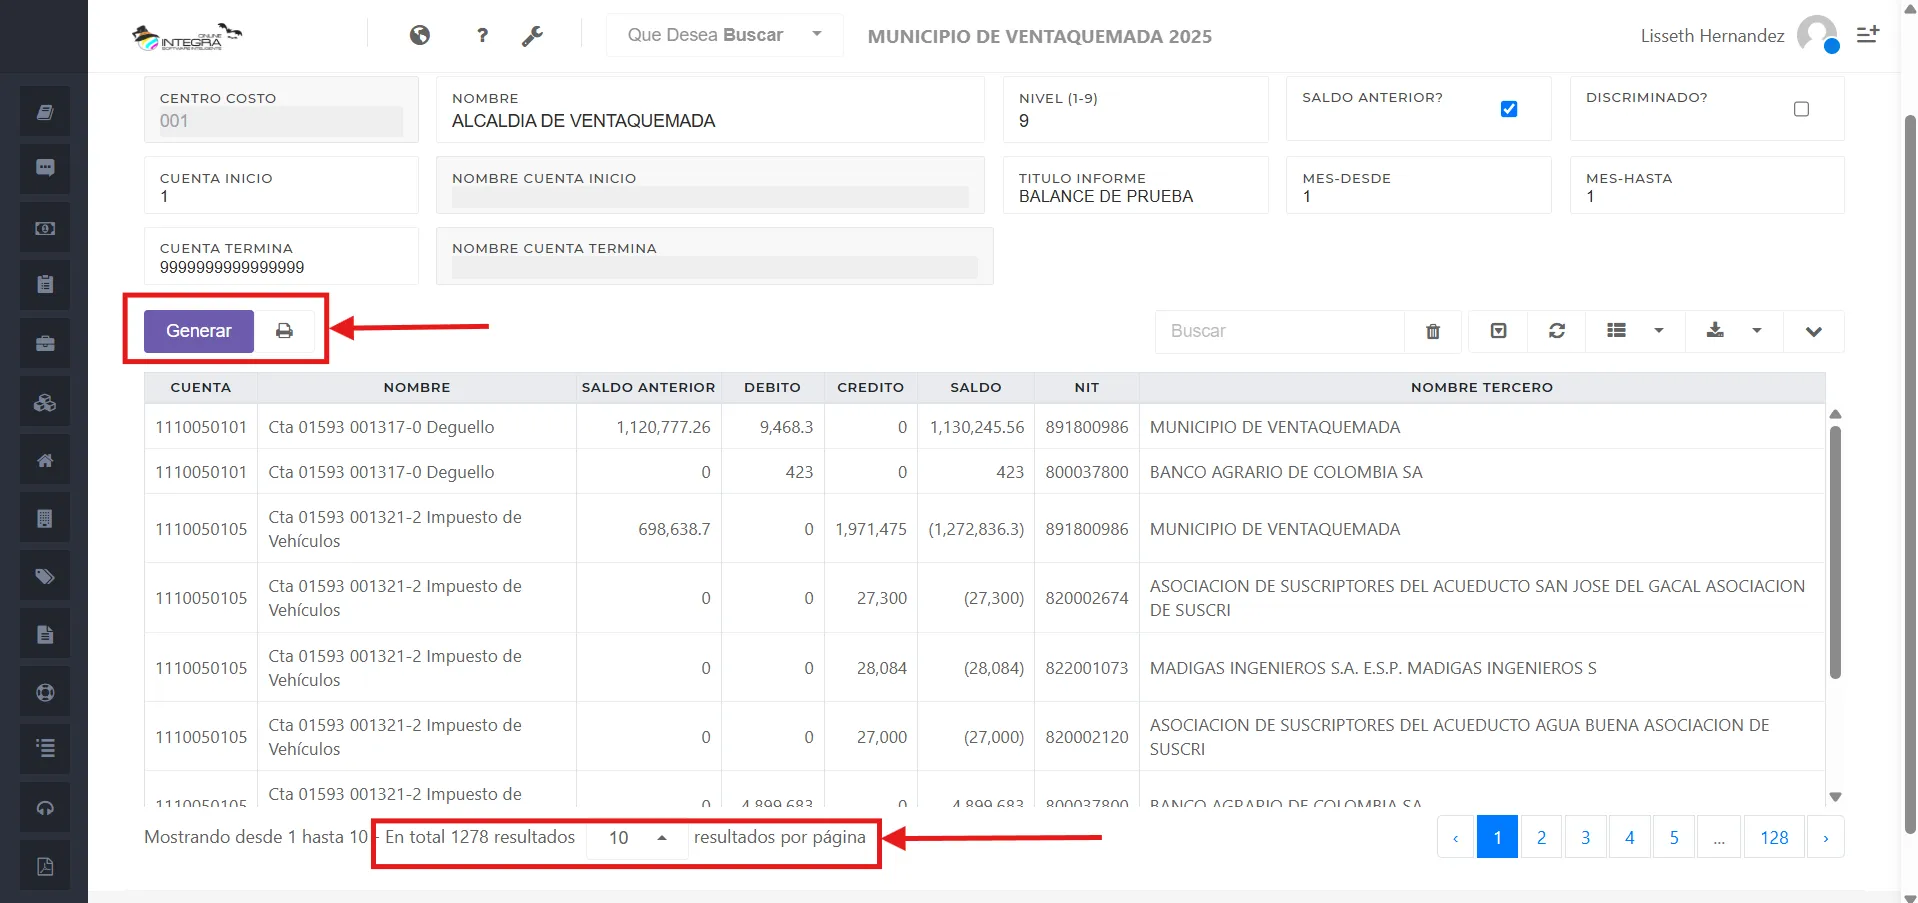This screenshot has width=1918, height=903.
Task: Clear the search using the trash icon
Action: [1432, 331]
